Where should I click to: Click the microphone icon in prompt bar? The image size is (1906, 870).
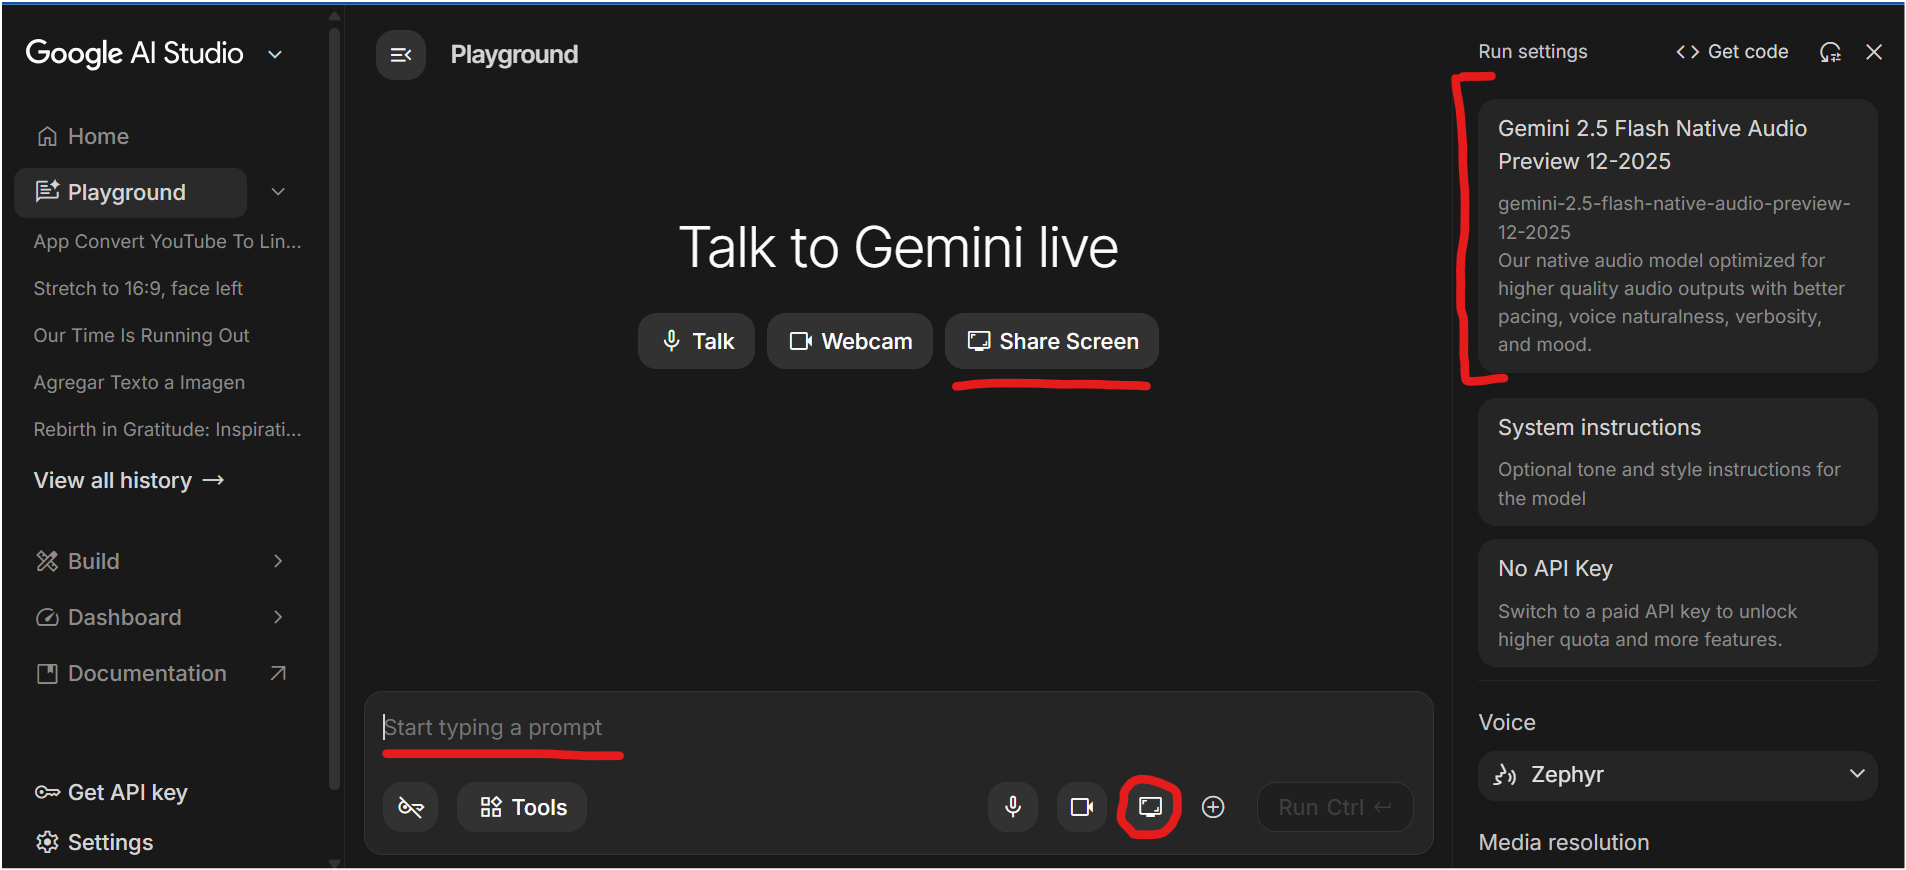1013,807
